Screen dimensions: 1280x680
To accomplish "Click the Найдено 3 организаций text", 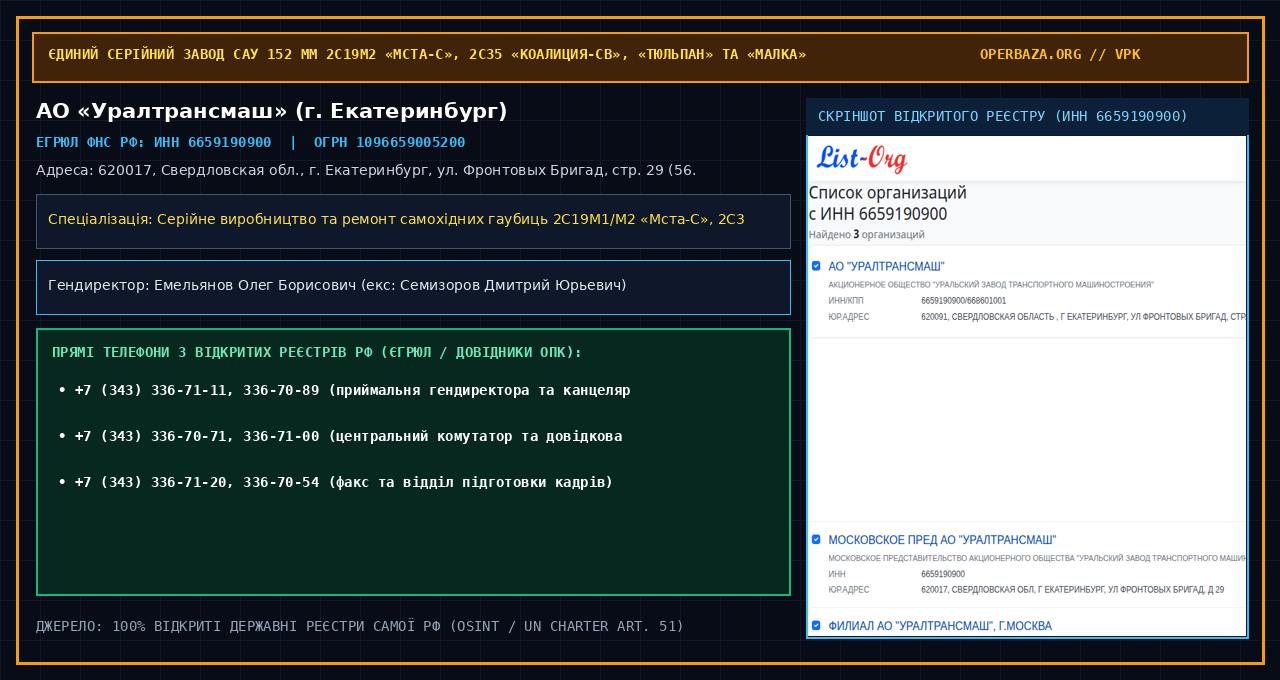I will click(866, 234).
